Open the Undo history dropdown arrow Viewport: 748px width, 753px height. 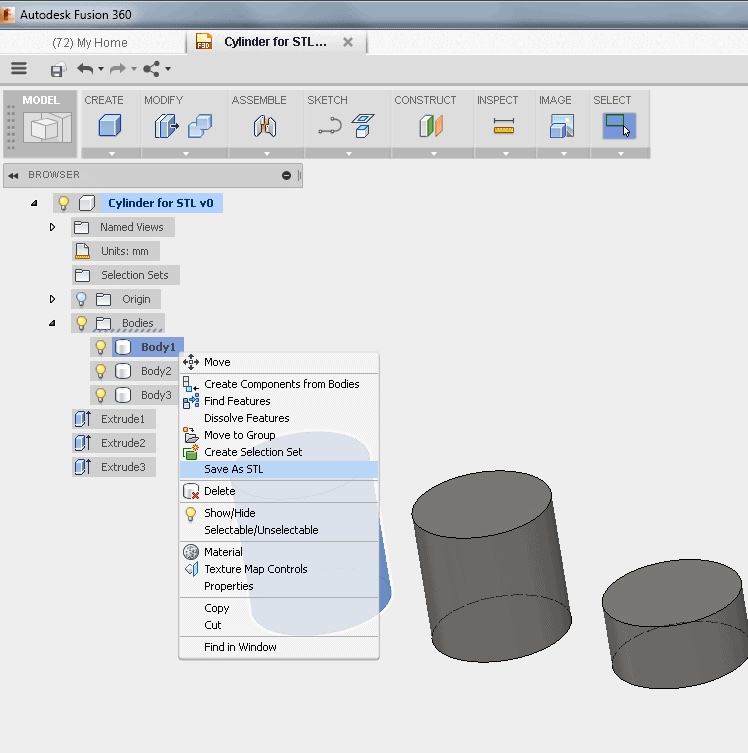(x=101, y=69)
